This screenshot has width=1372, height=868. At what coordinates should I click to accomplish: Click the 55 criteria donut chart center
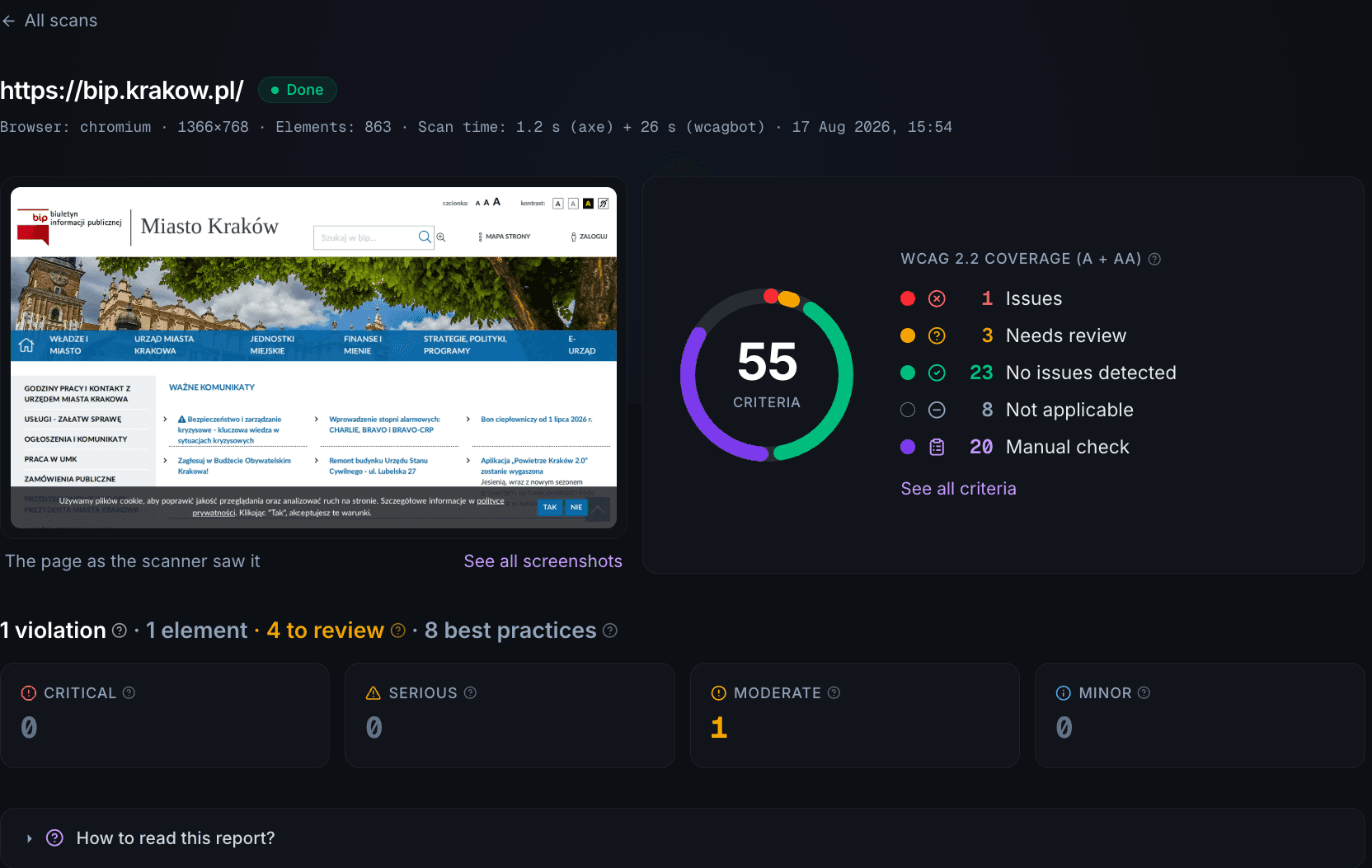tap(767, 374)
